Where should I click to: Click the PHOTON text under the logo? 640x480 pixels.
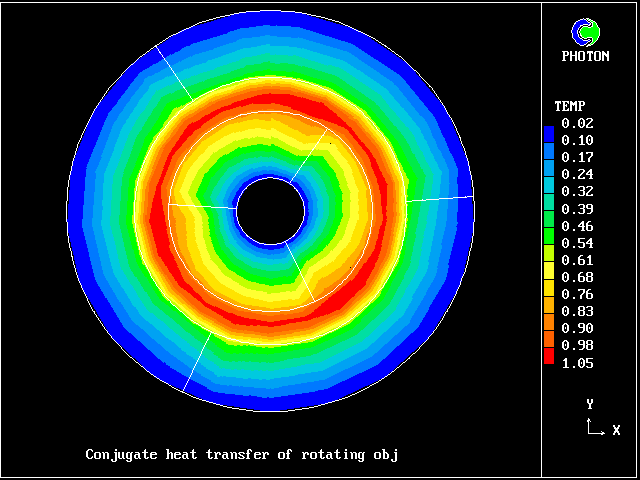[x=590, y=57]
